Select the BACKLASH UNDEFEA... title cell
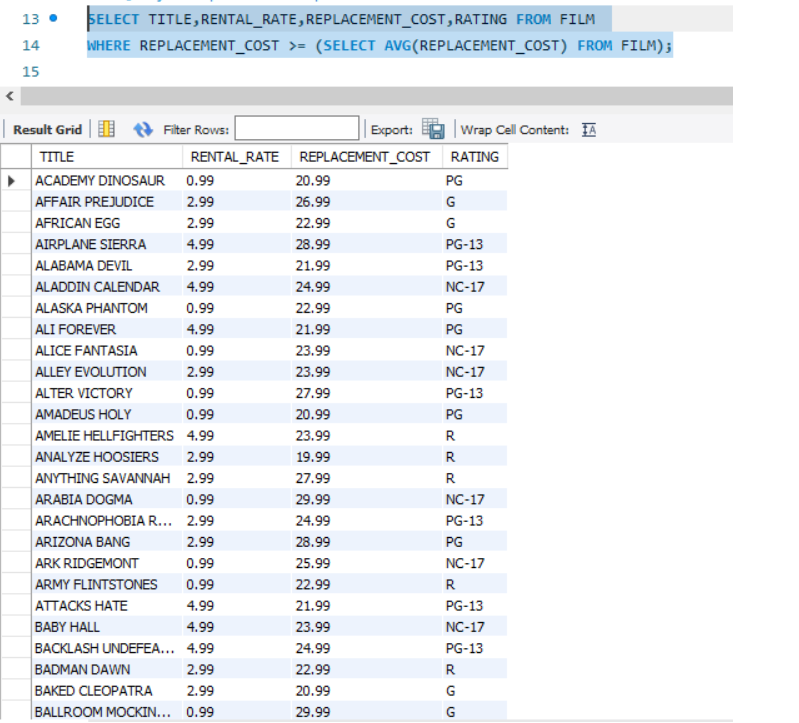This screenshot has width=799, height=723. tap(107, 648)
